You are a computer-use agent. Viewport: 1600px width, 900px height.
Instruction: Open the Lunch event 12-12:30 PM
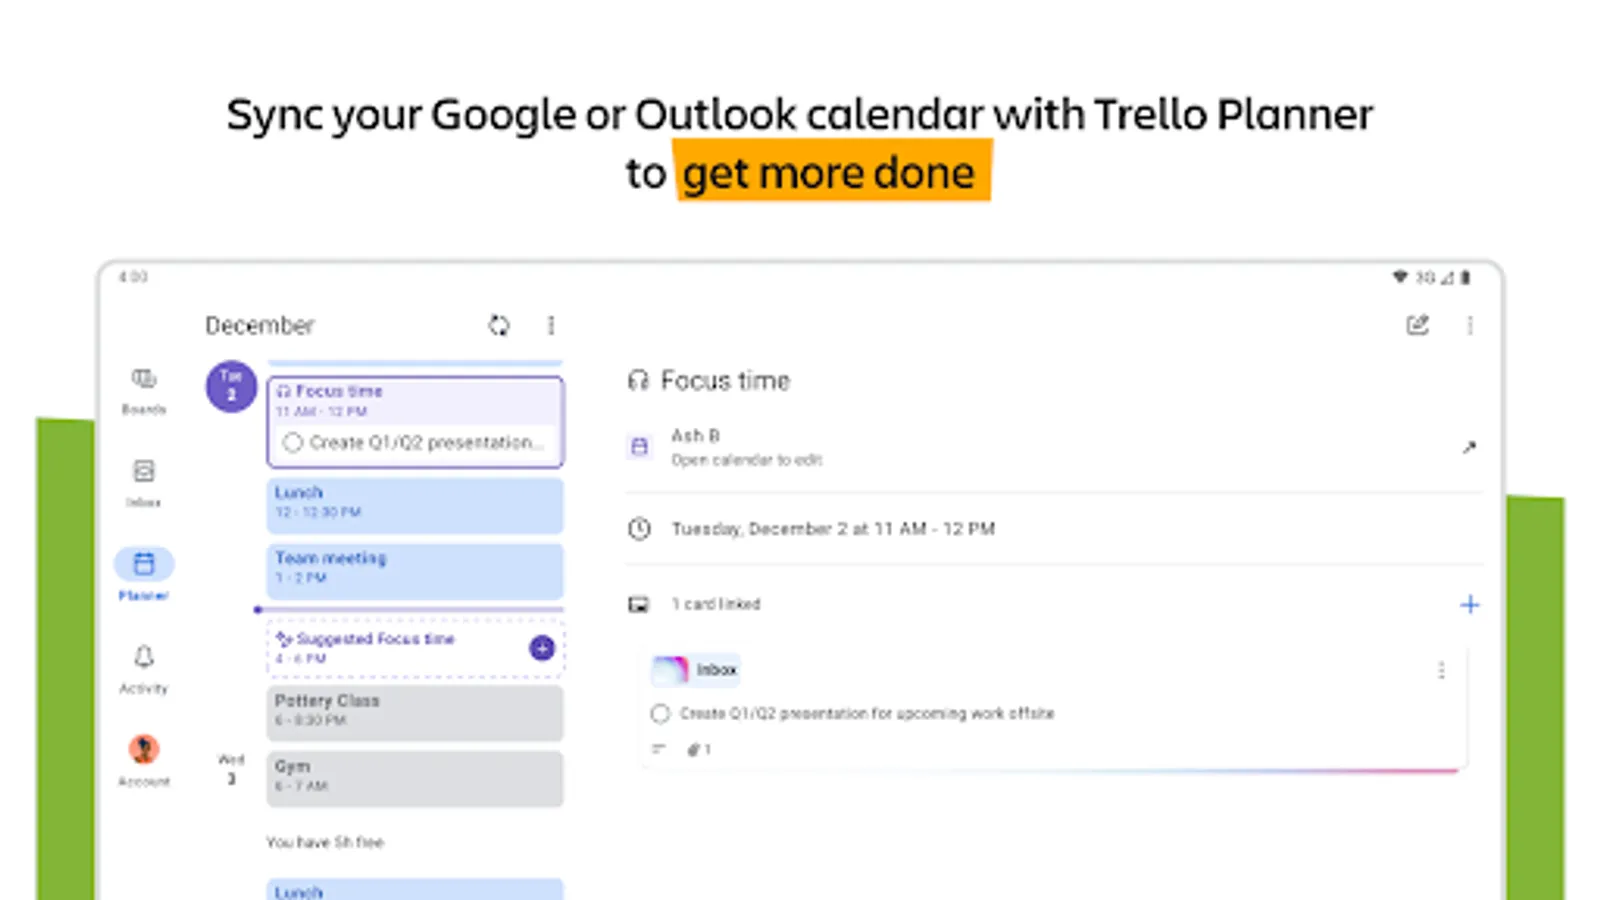[414, 504]
